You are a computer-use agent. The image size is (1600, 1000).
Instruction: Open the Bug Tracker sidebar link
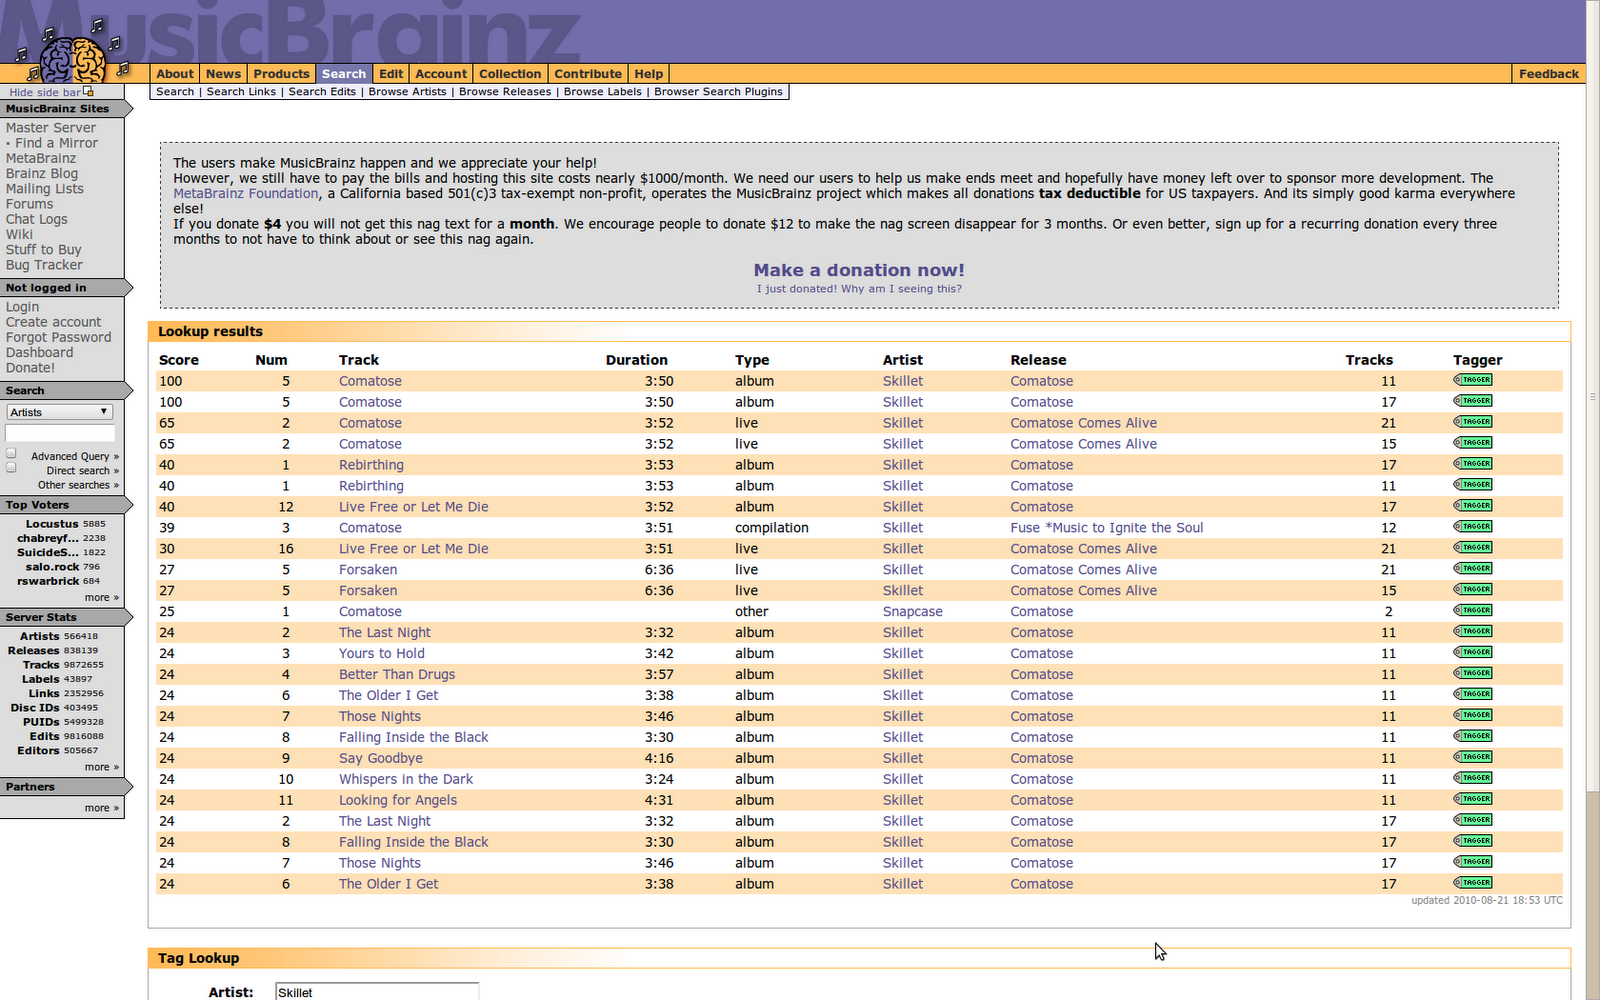coord(44,265)
